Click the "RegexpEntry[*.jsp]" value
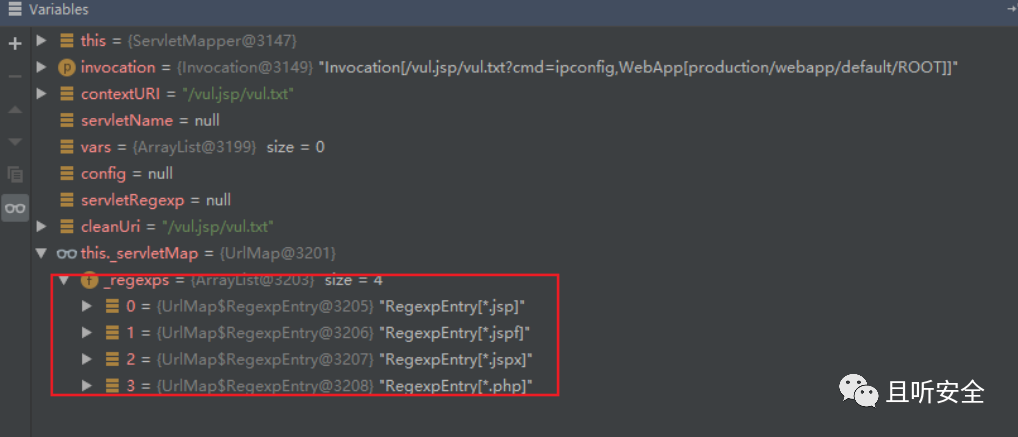Image resolution: width=1018 pixels, height=437 pixels. (452, 306)
